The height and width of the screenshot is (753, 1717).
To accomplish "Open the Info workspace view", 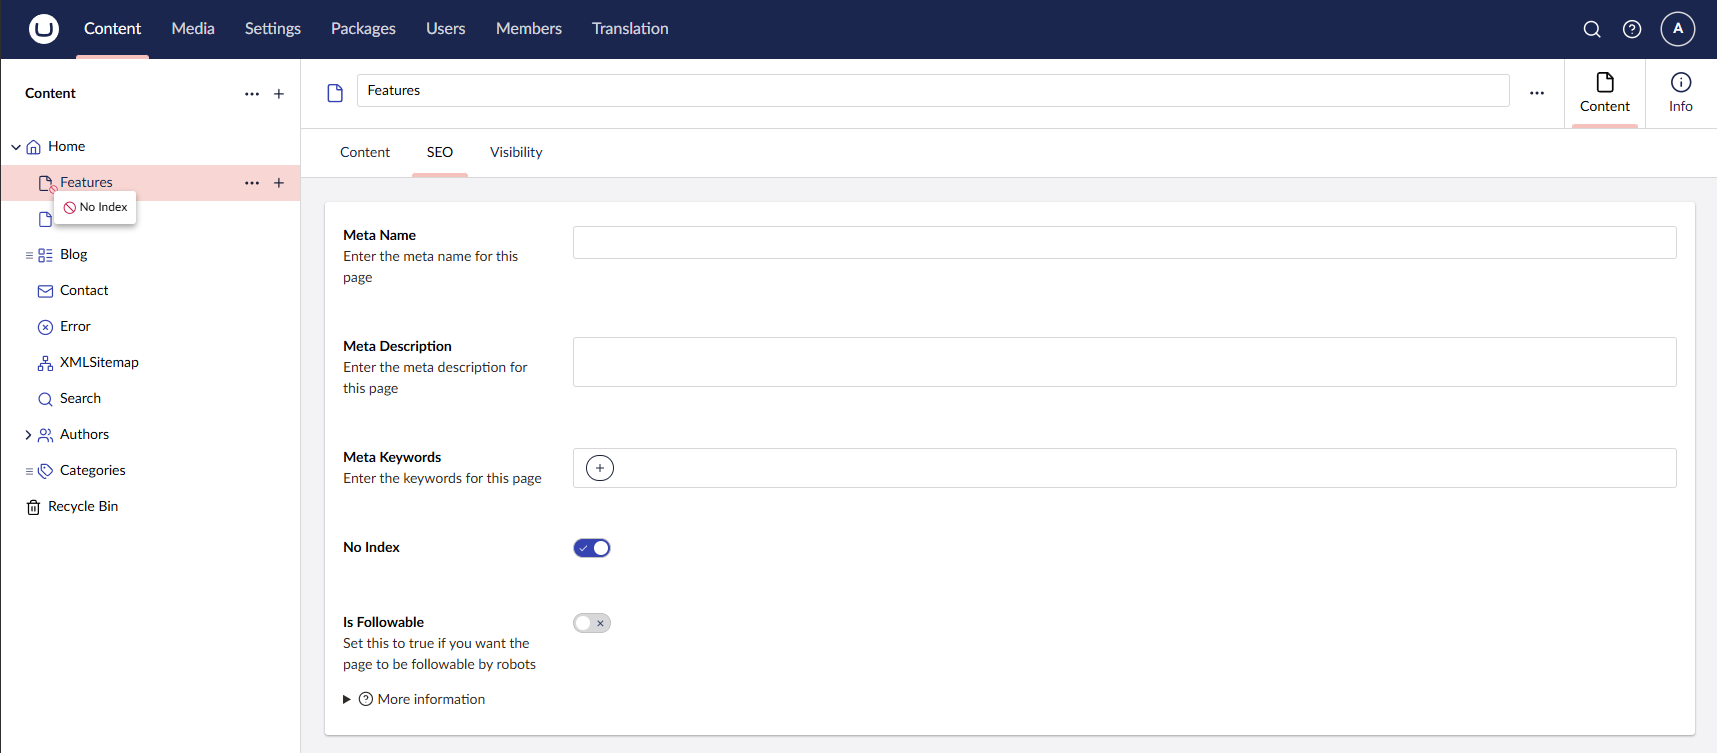I will click(x=1681, y=93).
